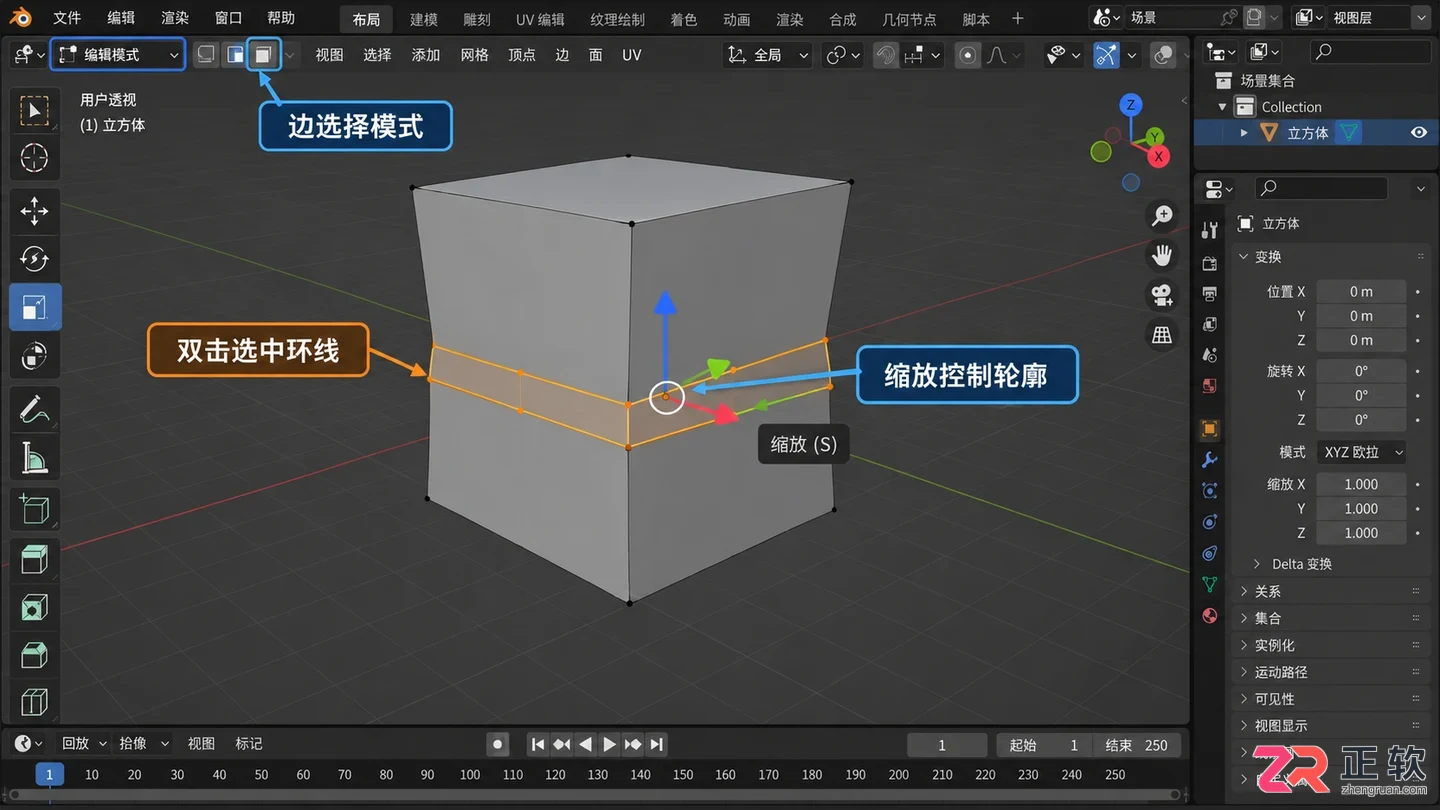Screen dimensions: 1440x810
Task: Switch perspective/orthographic grid icon
Action: [x=1162, y=335]
